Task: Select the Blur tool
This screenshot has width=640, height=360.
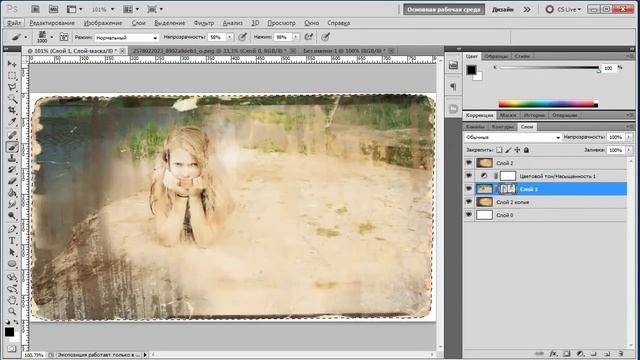Action: click(x=12, y=204)
